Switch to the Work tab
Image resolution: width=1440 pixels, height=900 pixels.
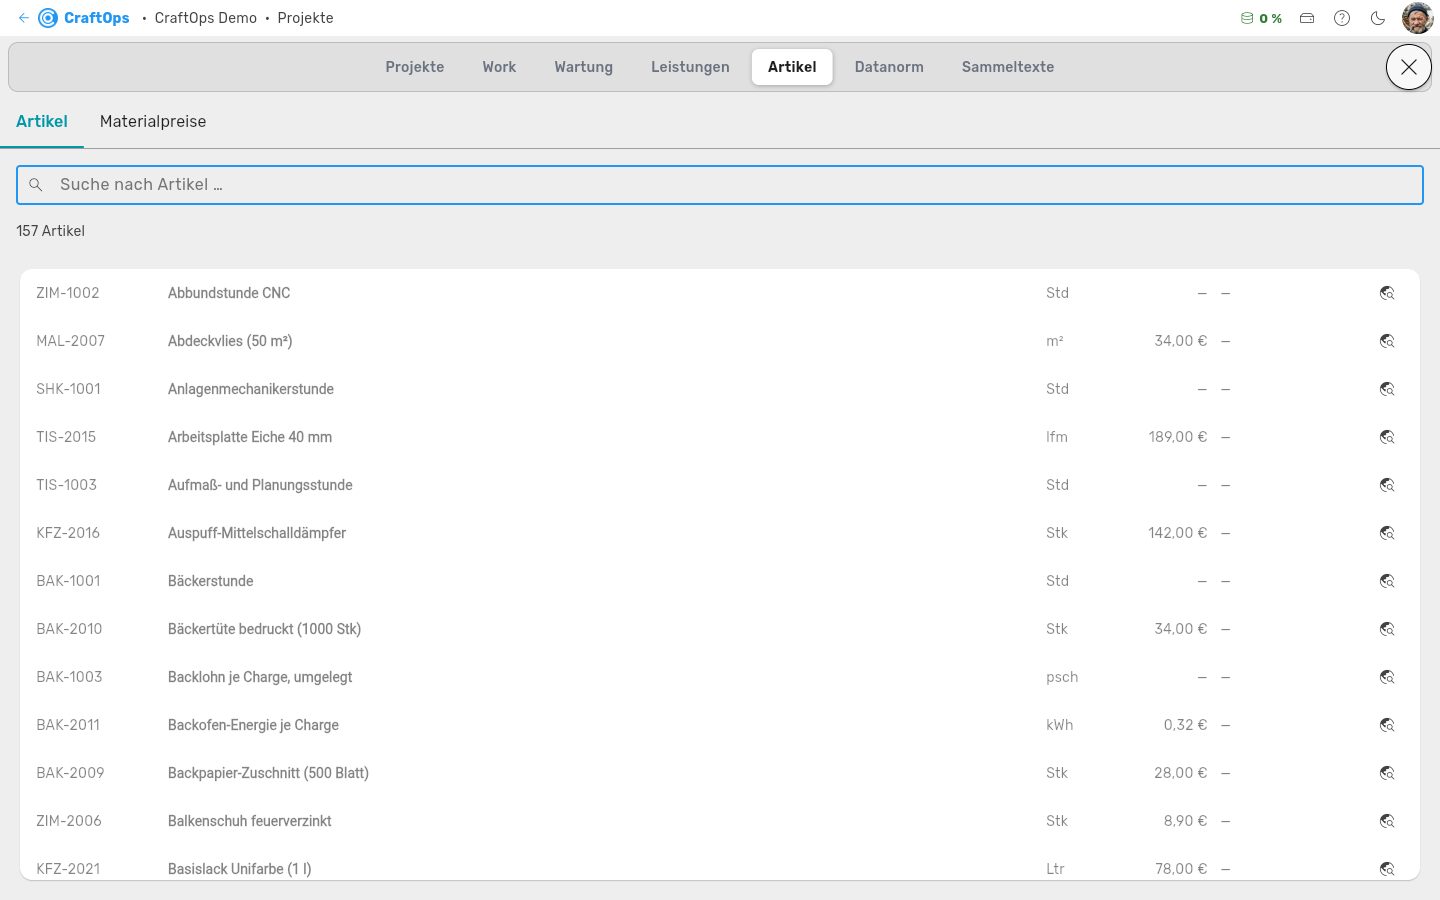pos(499,67)
